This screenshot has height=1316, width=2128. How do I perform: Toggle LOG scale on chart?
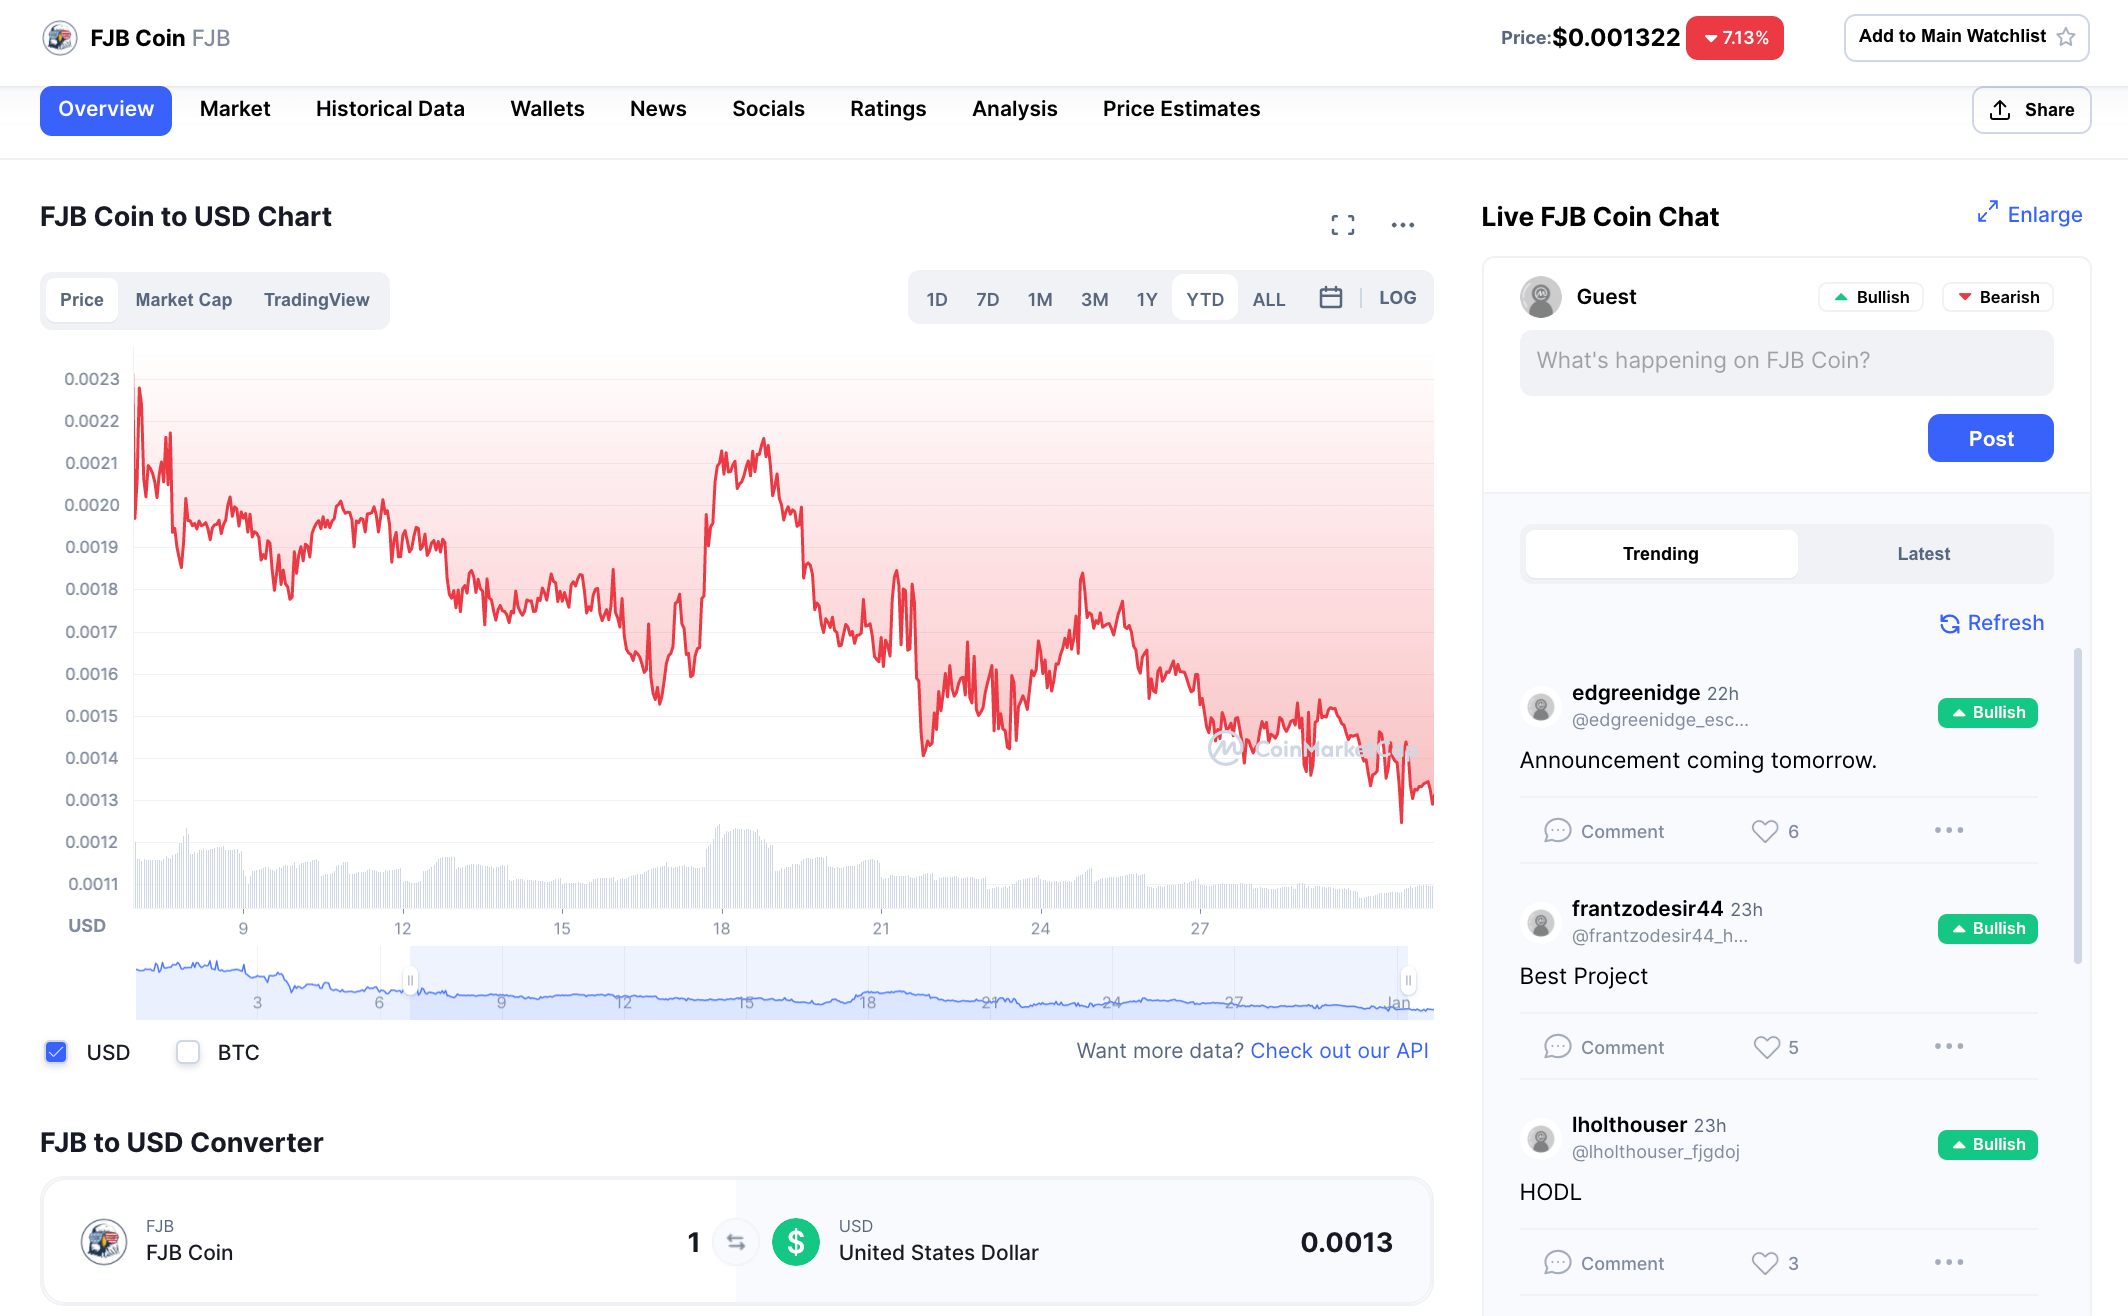(1397, 298)
